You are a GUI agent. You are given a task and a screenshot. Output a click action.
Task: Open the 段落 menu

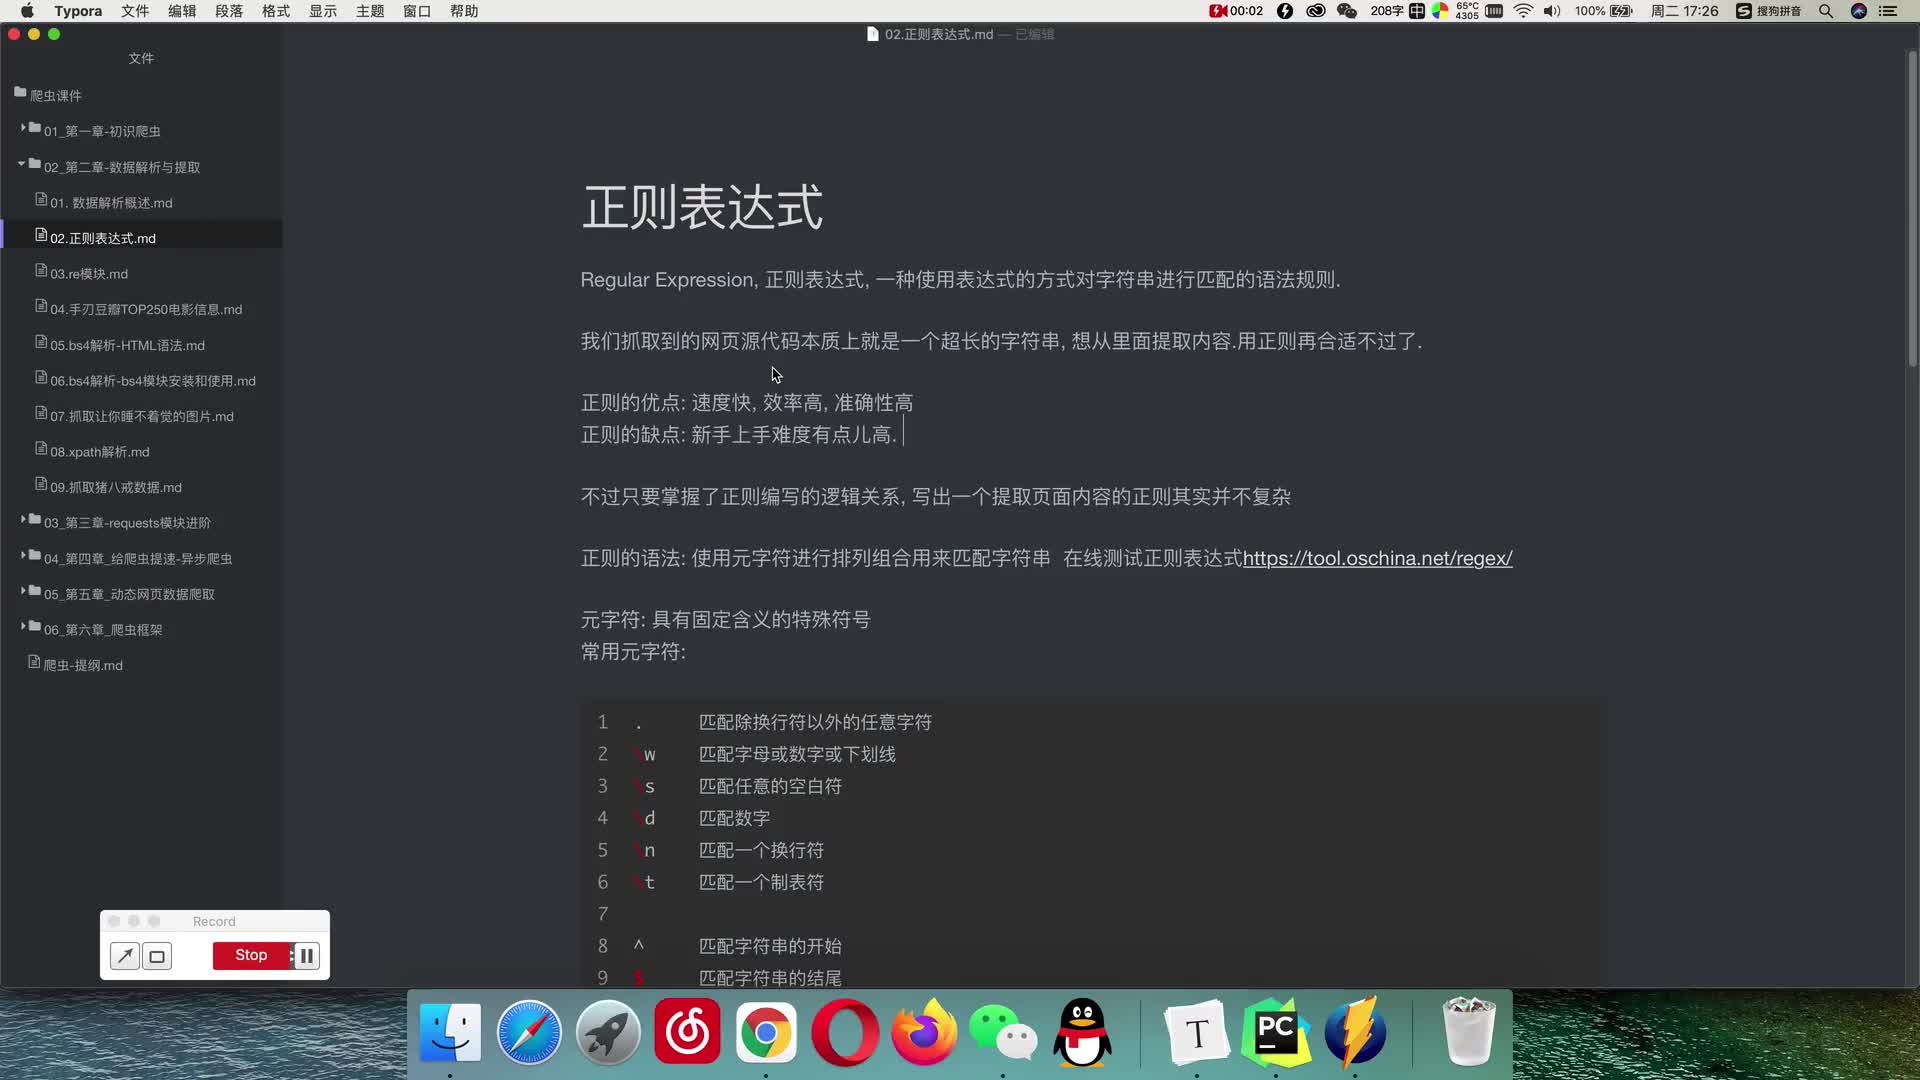[229, 11]
